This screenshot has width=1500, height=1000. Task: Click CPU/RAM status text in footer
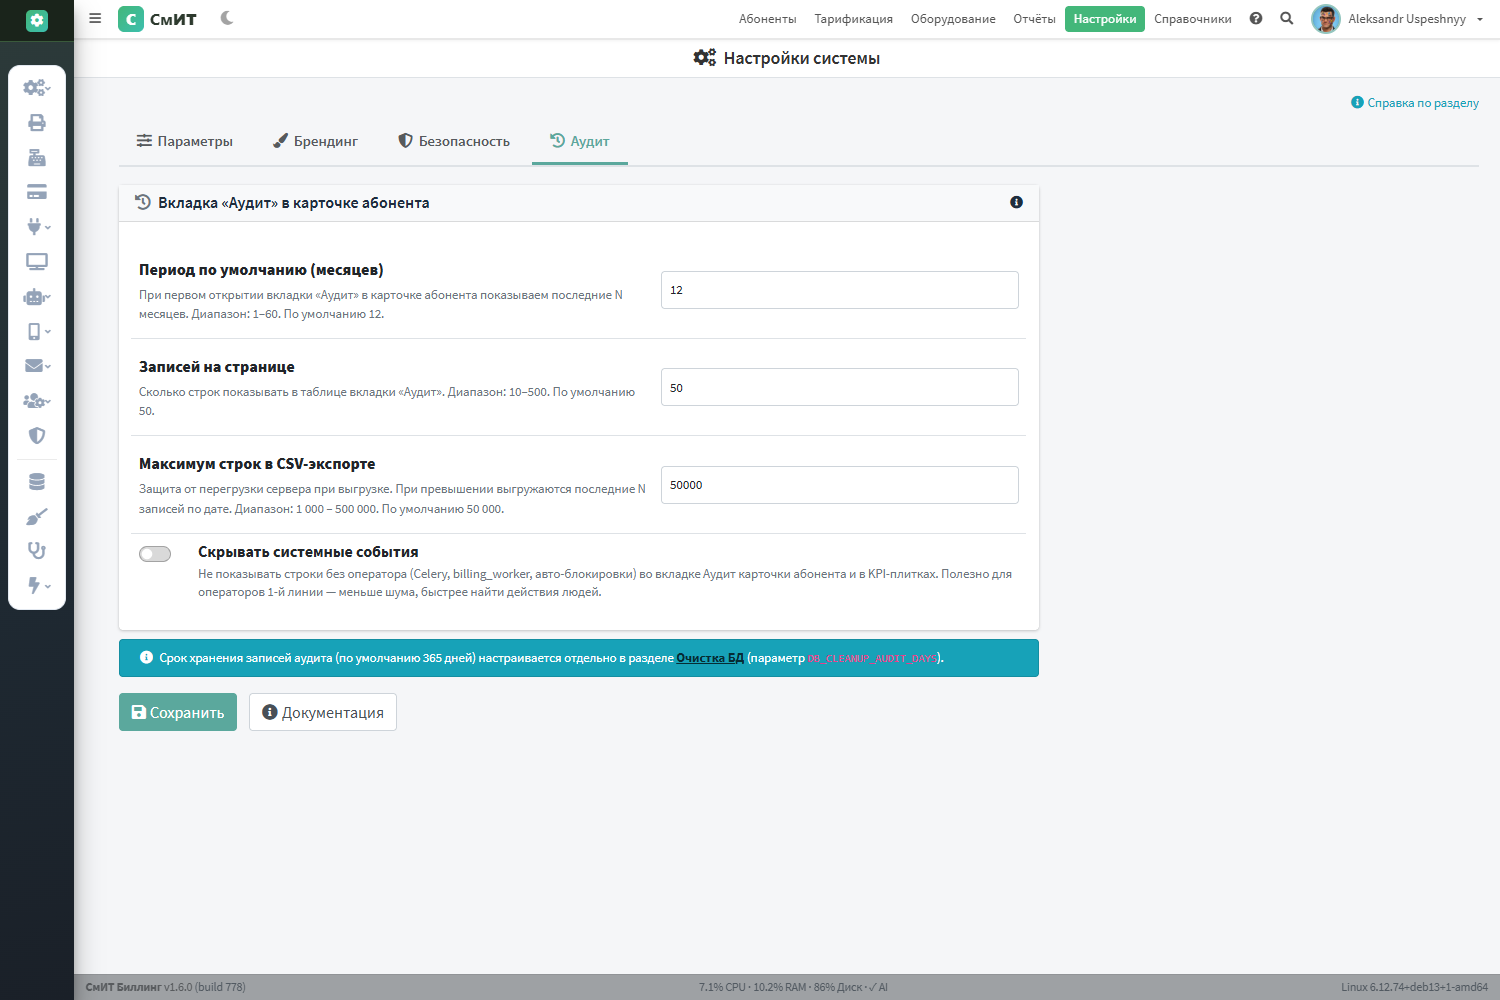point(793,987)
